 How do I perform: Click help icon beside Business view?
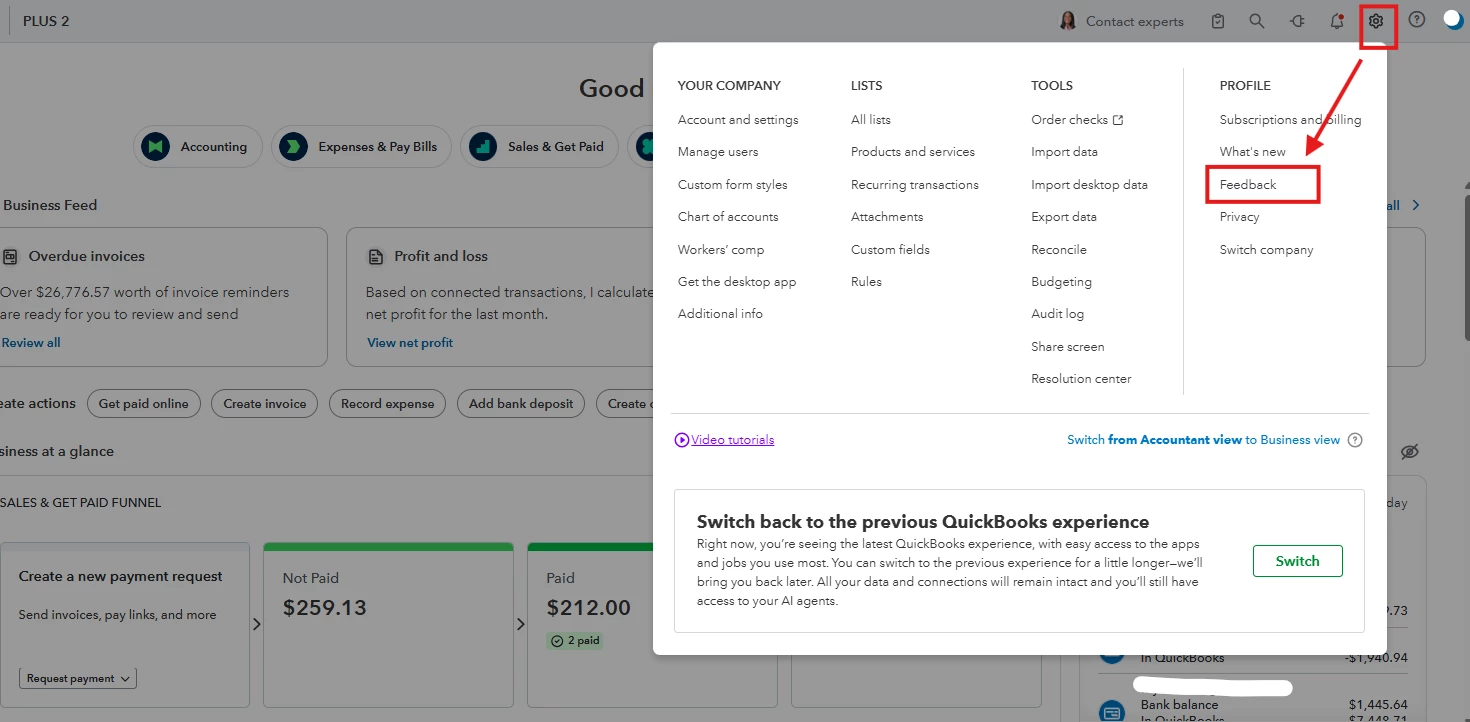(x=1355, y=440)
